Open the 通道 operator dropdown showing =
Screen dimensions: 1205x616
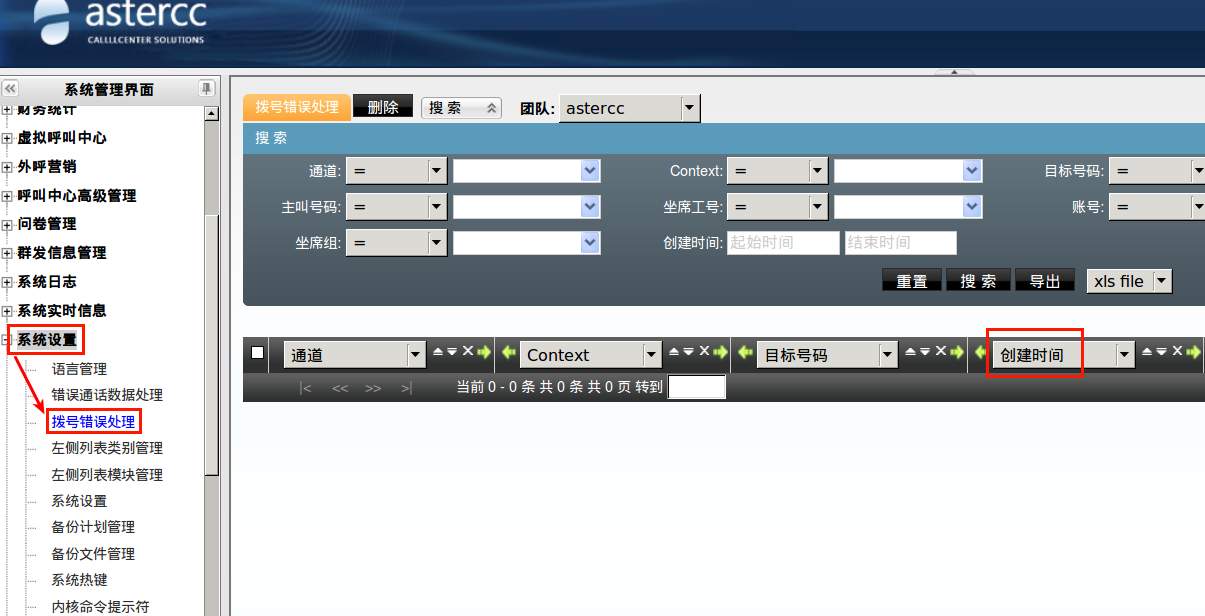click(x=436, y=171)
